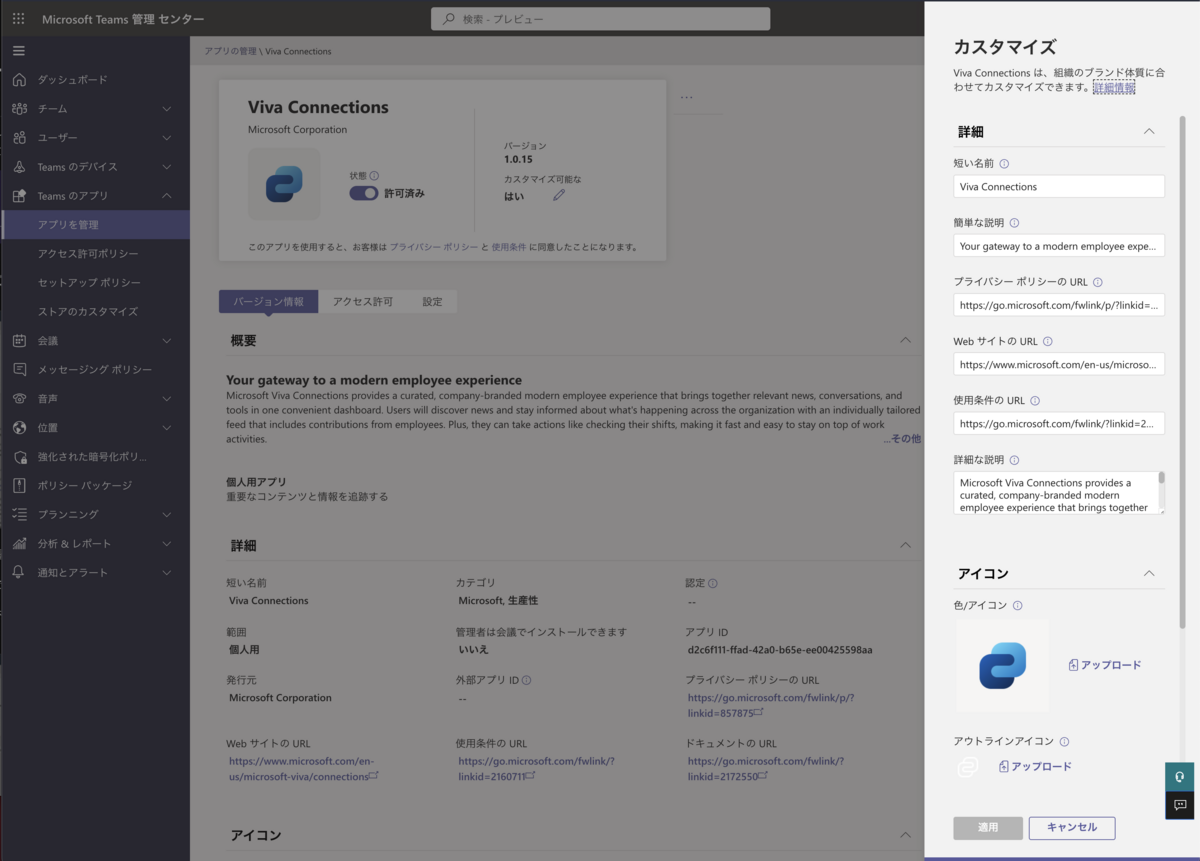Click the 使用条件の URL input field in the panel
1200x861 pixels.
coord(1059,423)
